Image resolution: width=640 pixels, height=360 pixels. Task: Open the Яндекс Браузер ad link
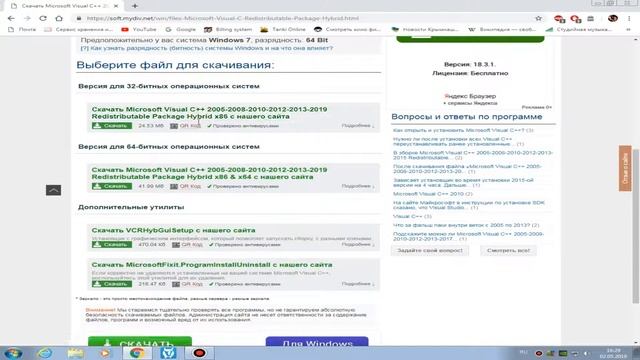(x=470, y=96)
